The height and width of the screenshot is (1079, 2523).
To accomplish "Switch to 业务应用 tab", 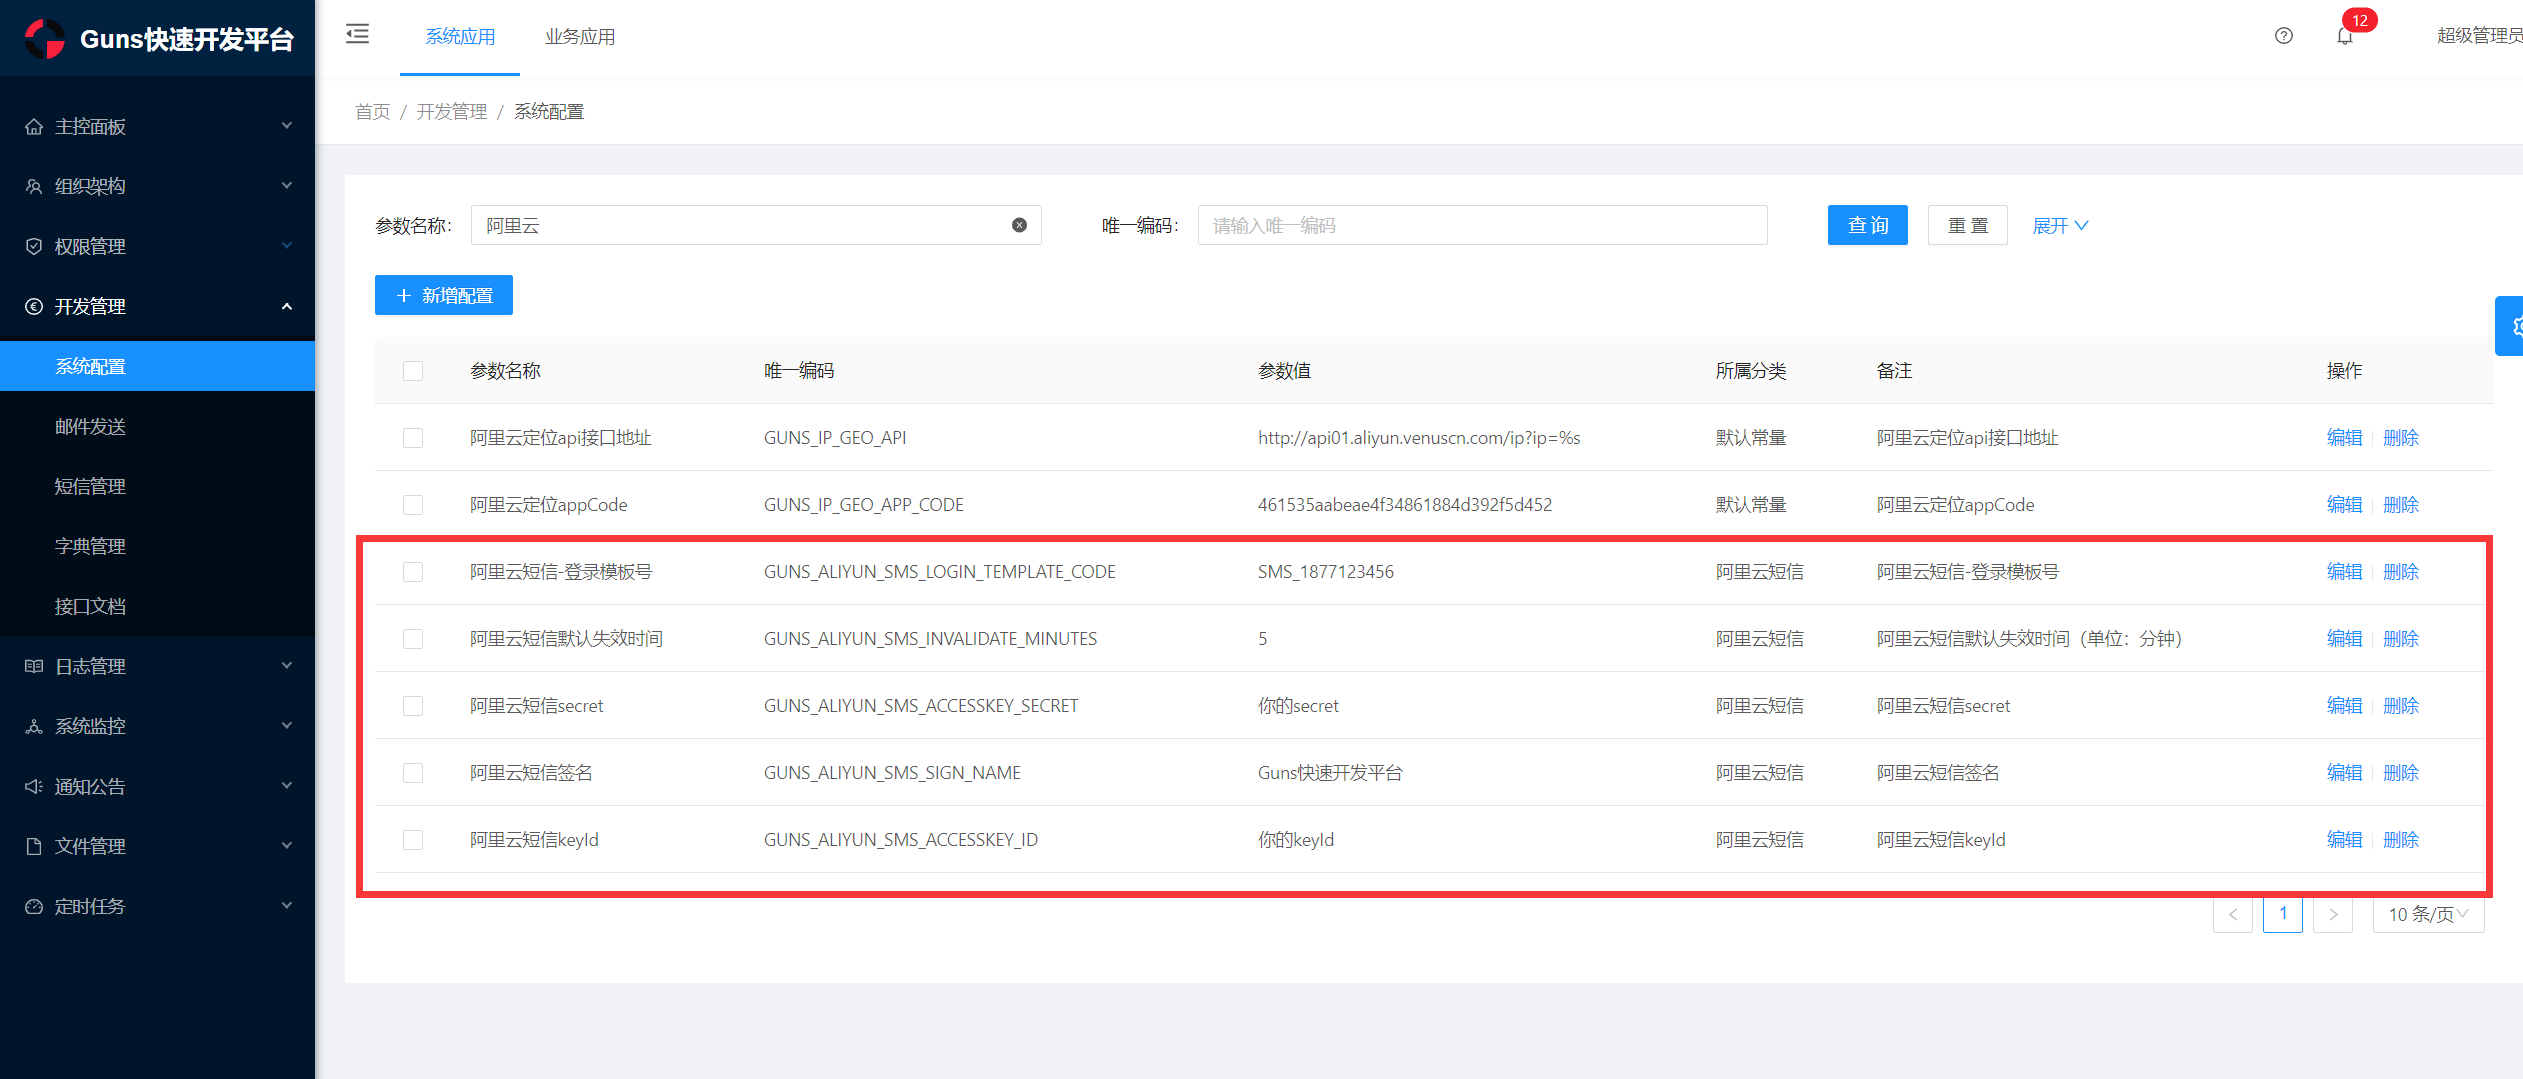I will [x=580, y=37].
